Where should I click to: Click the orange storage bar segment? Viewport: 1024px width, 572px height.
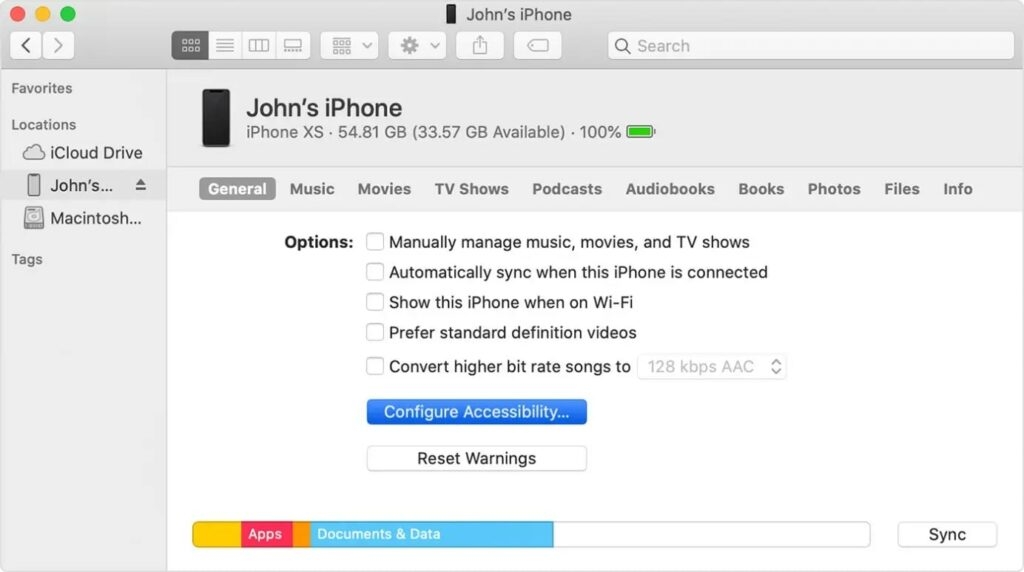click(301, 534)
